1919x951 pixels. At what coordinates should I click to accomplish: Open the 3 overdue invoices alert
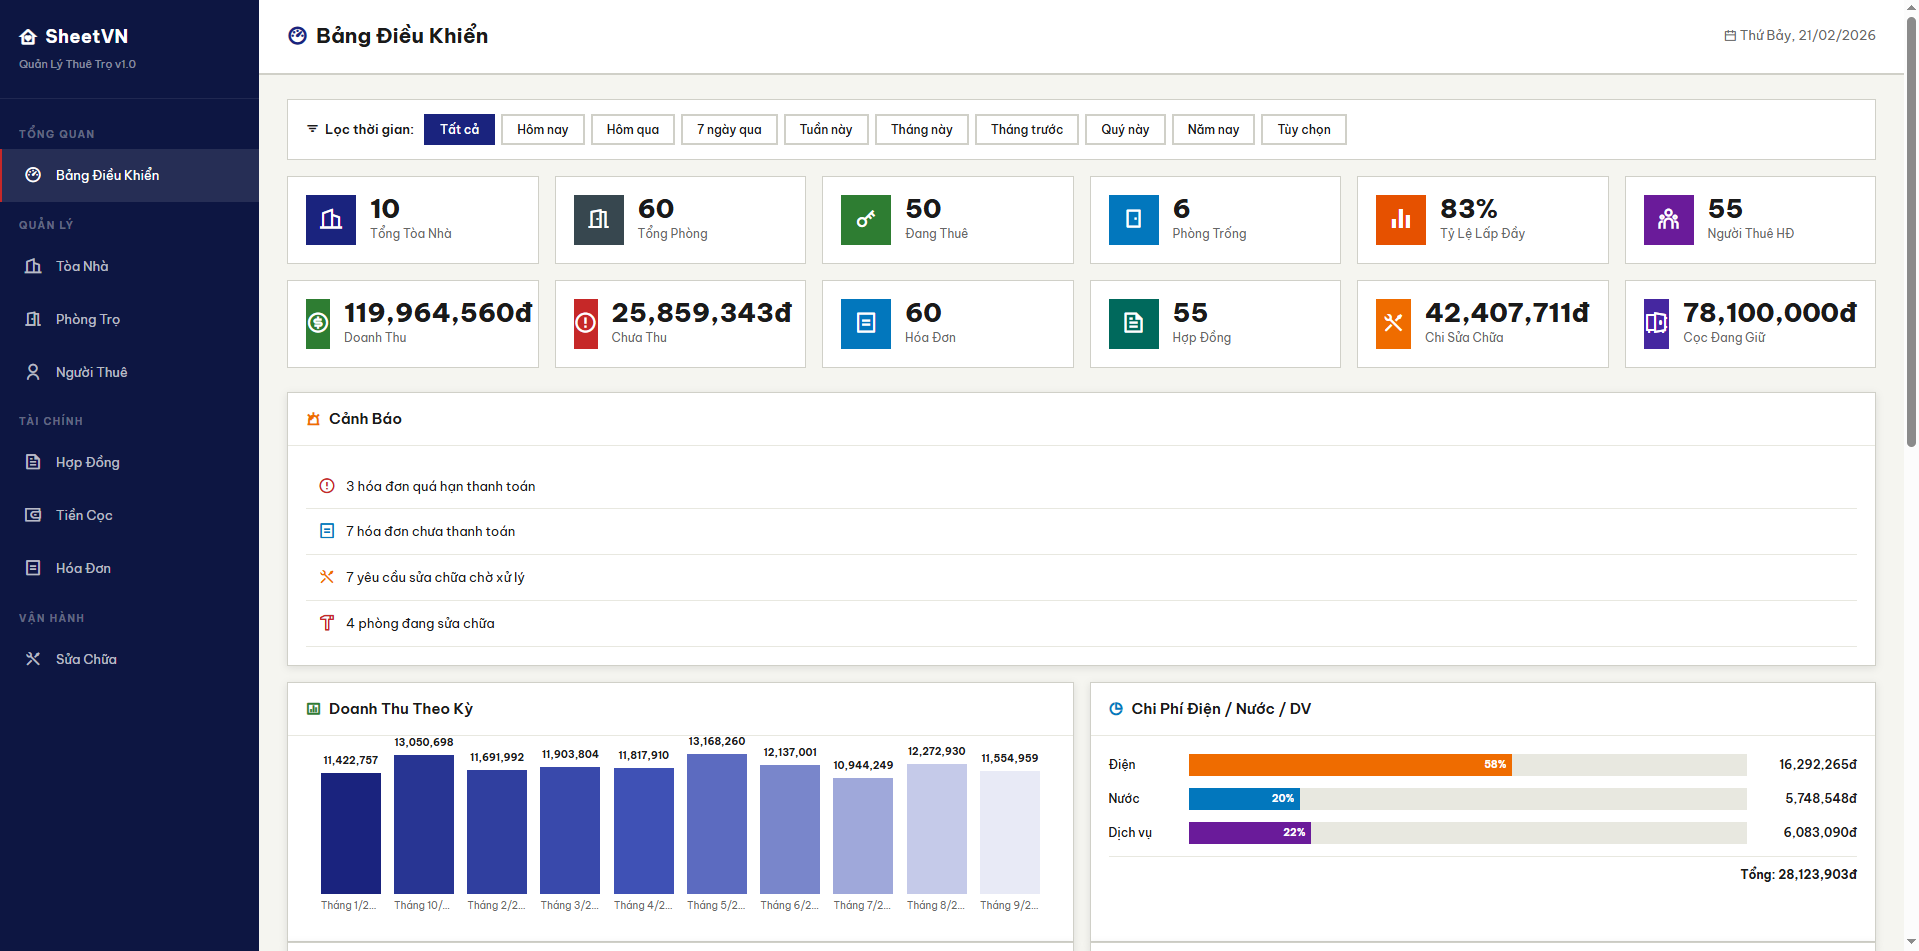coord(440,486)
